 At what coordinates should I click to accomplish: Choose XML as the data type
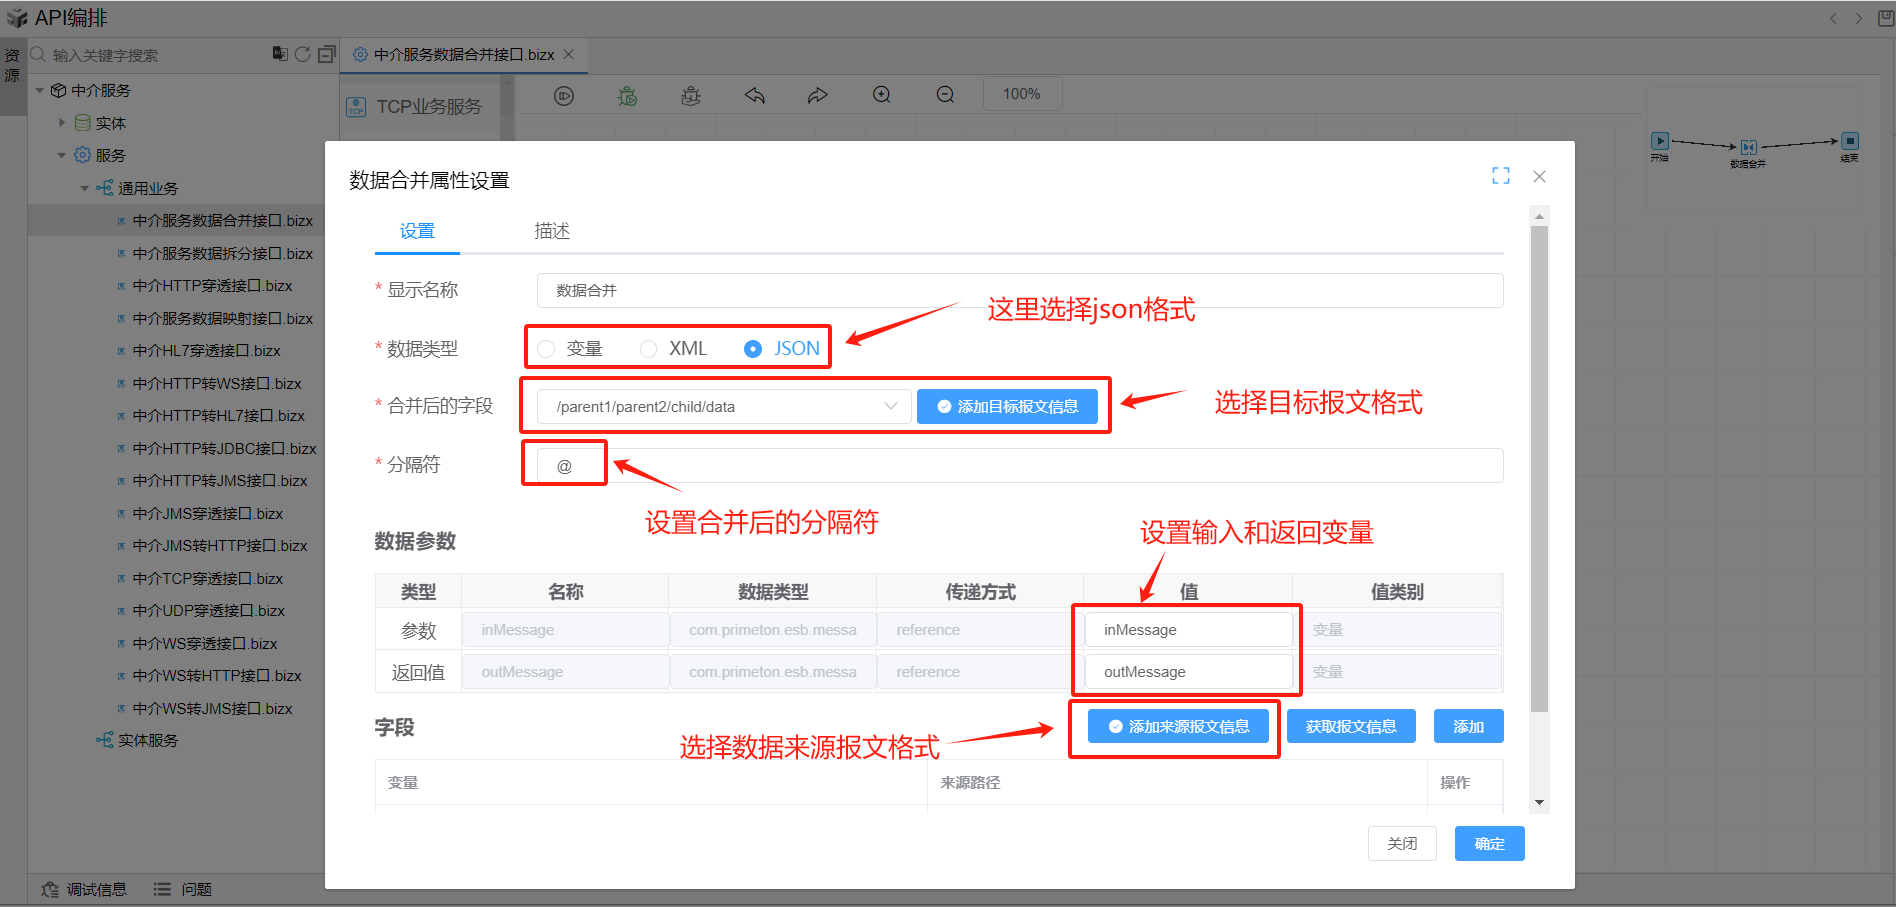pos(649,349)
